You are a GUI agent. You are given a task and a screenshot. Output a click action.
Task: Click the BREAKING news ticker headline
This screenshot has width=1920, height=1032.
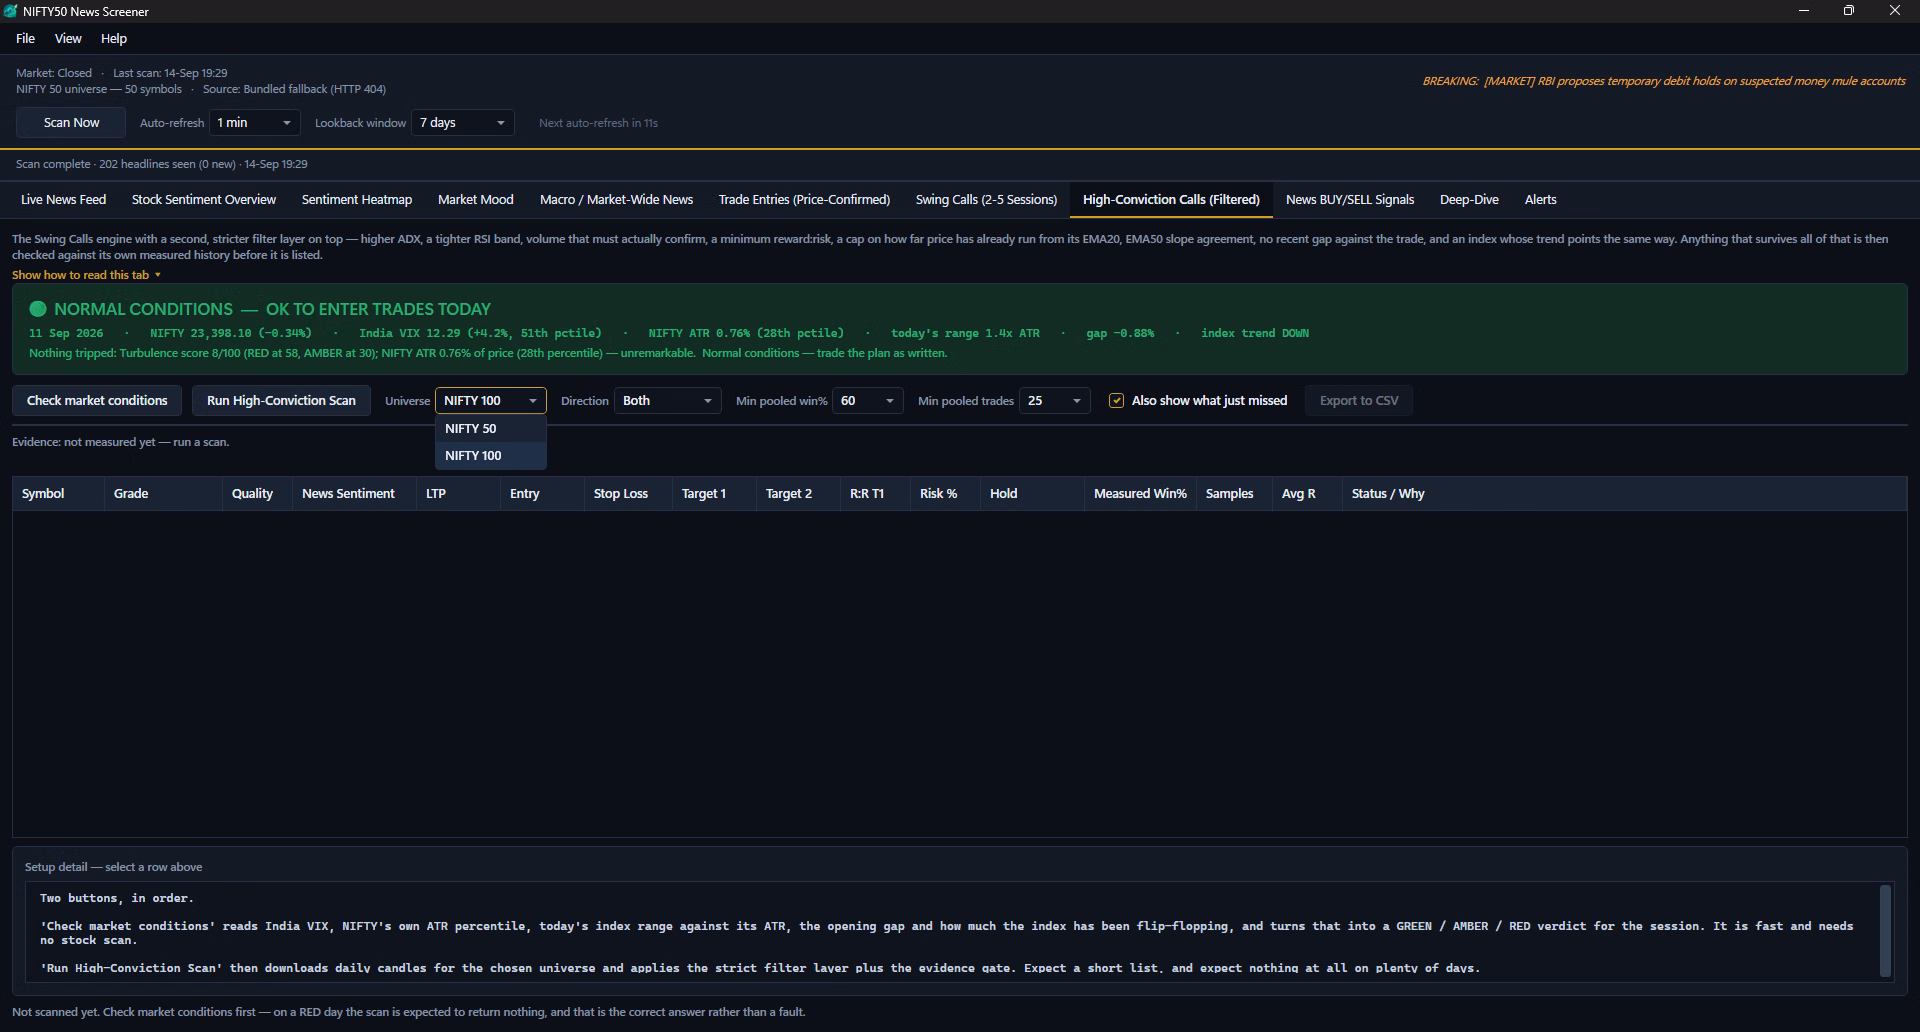[x=1664, y=81]
